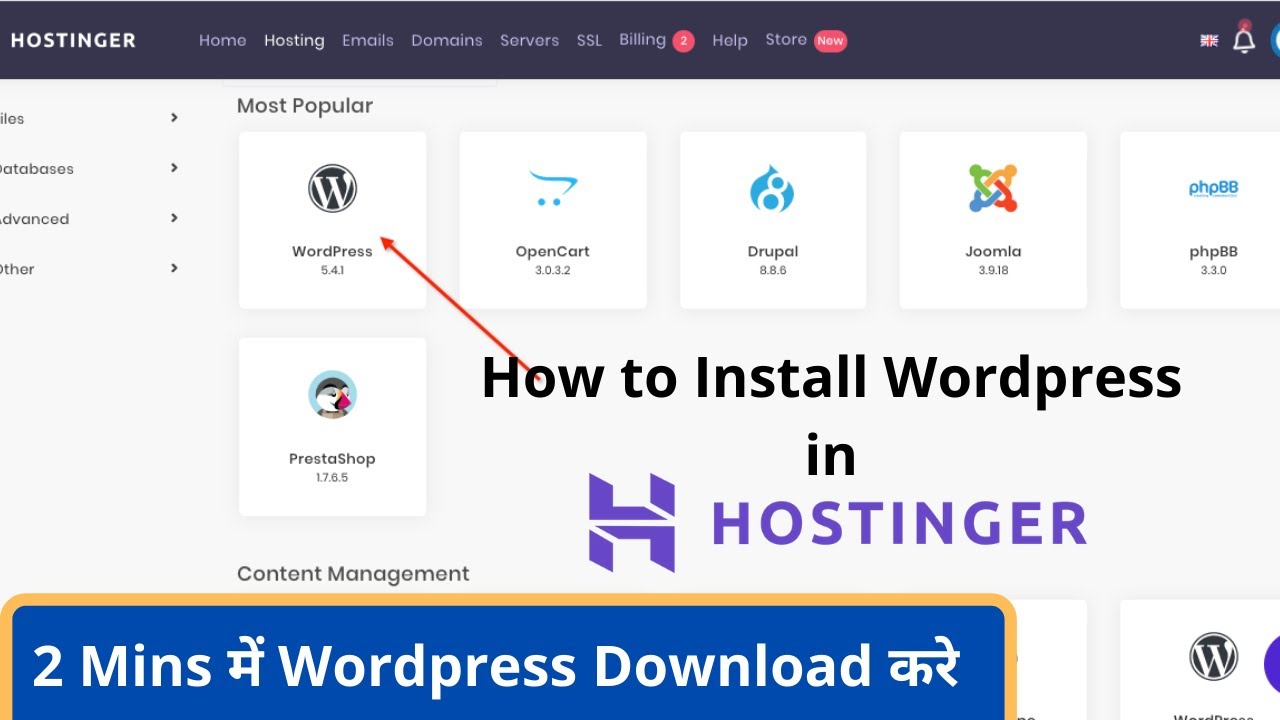Open the Home menu item

point(222,40)
